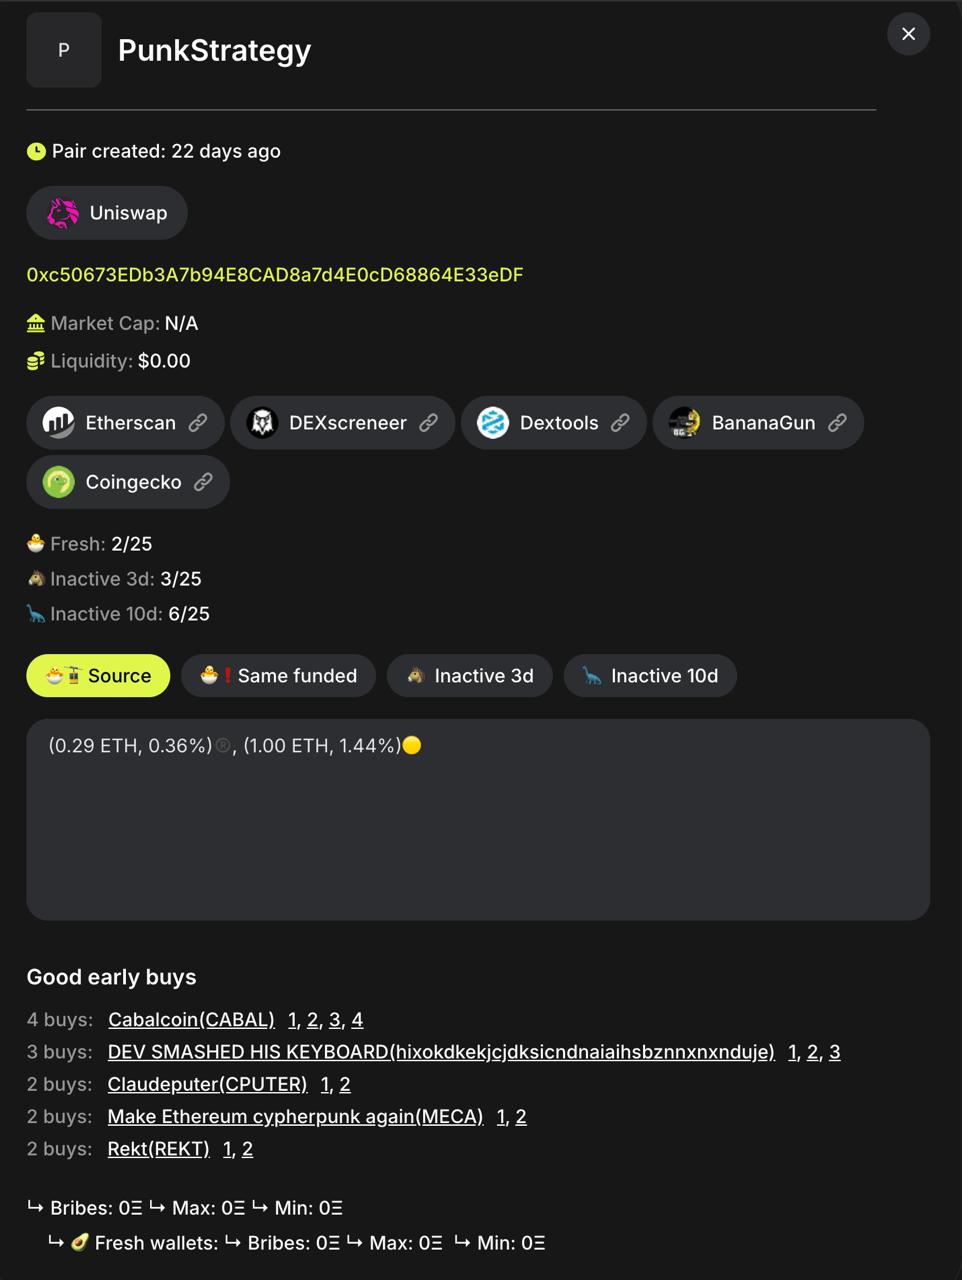Click link icon beside Etherscan
This screenshot has width=962, height=1280.
tap(198, 423)
